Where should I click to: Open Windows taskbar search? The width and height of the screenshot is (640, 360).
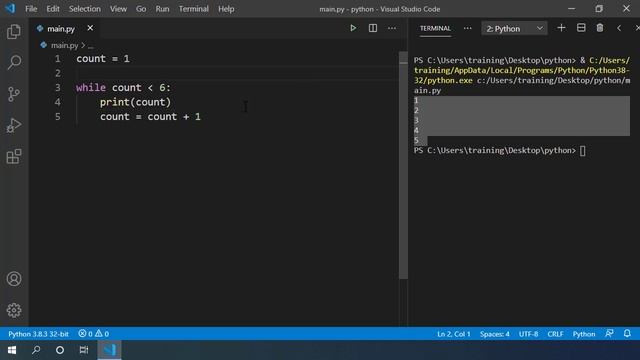[36, 350]
